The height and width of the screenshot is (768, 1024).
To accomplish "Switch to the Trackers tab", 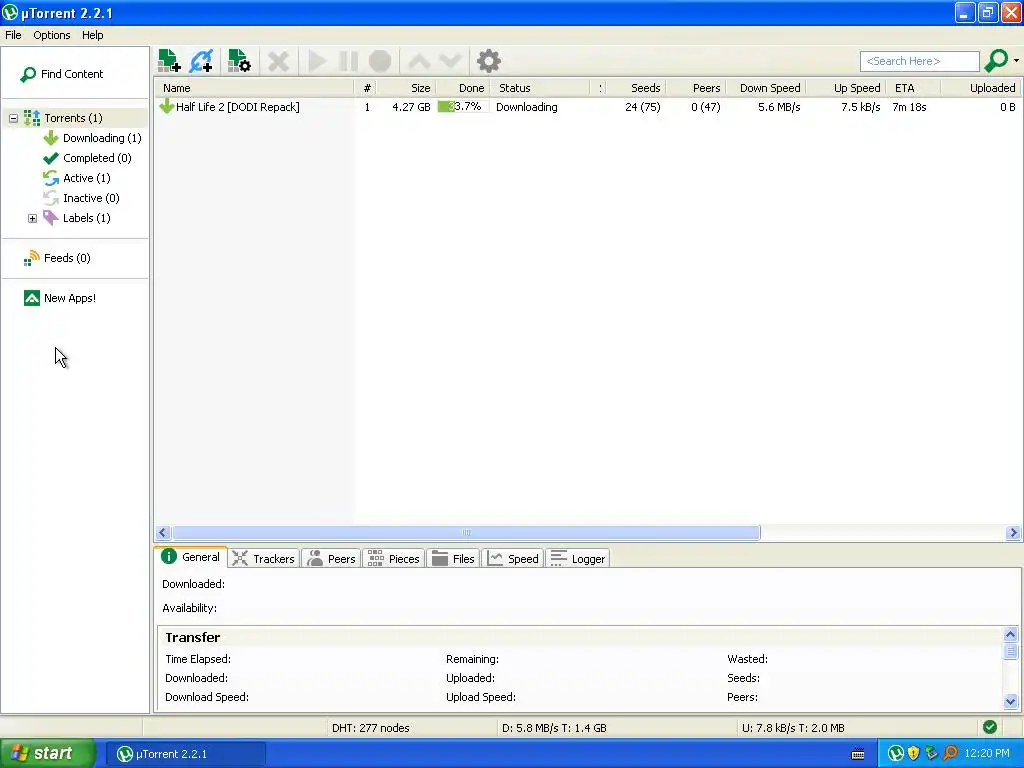I will point(264,559).
